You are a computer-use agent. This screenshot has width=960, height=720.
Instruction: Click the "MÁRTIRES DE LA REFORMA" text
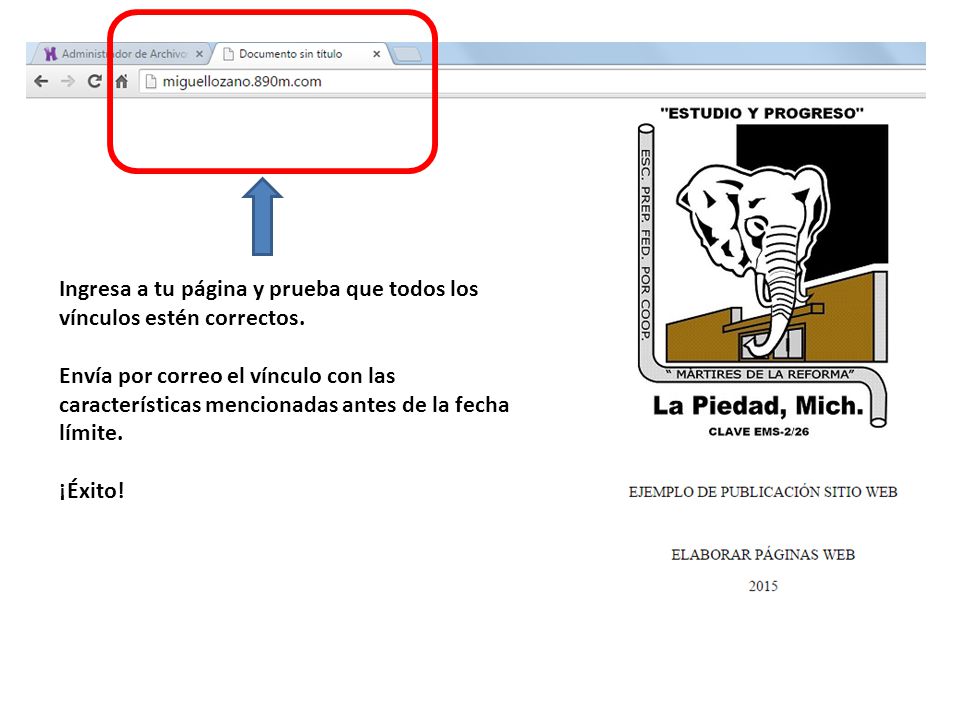click(759, 374)
